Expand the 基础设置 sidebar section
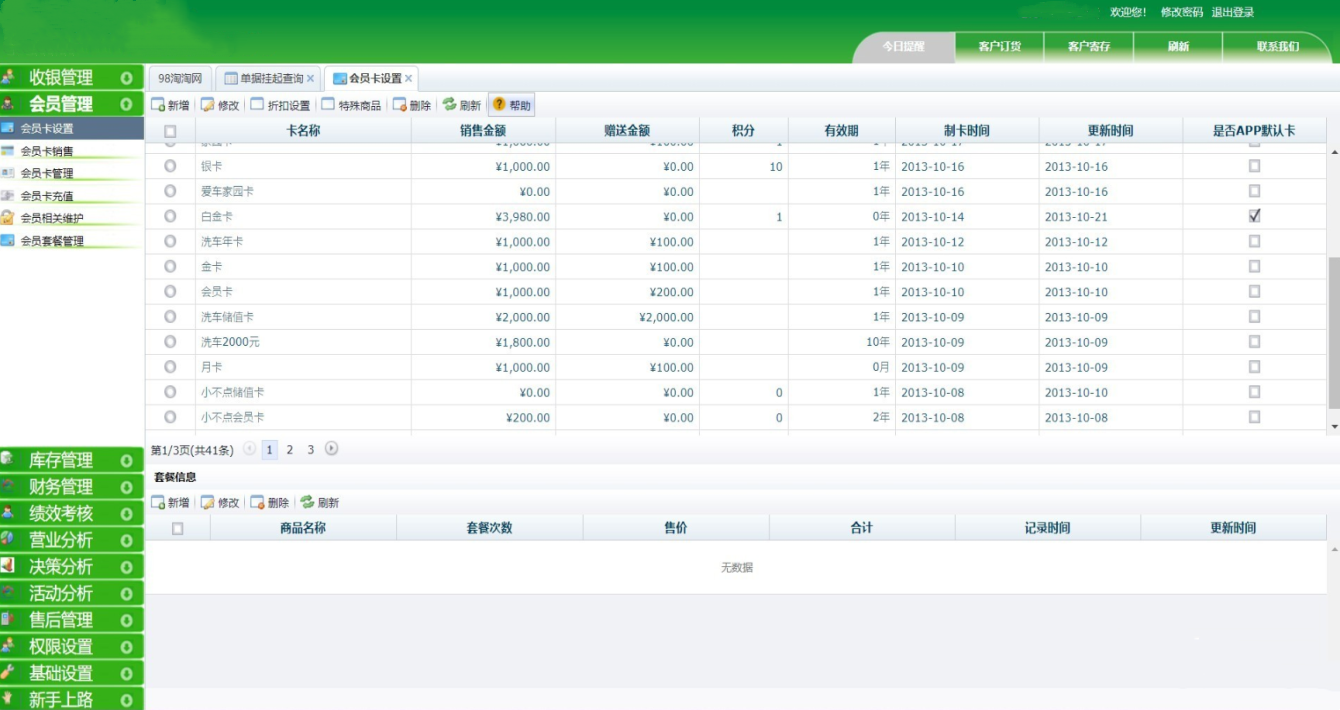The image size is (1340, 710). [x=72, y=673]
